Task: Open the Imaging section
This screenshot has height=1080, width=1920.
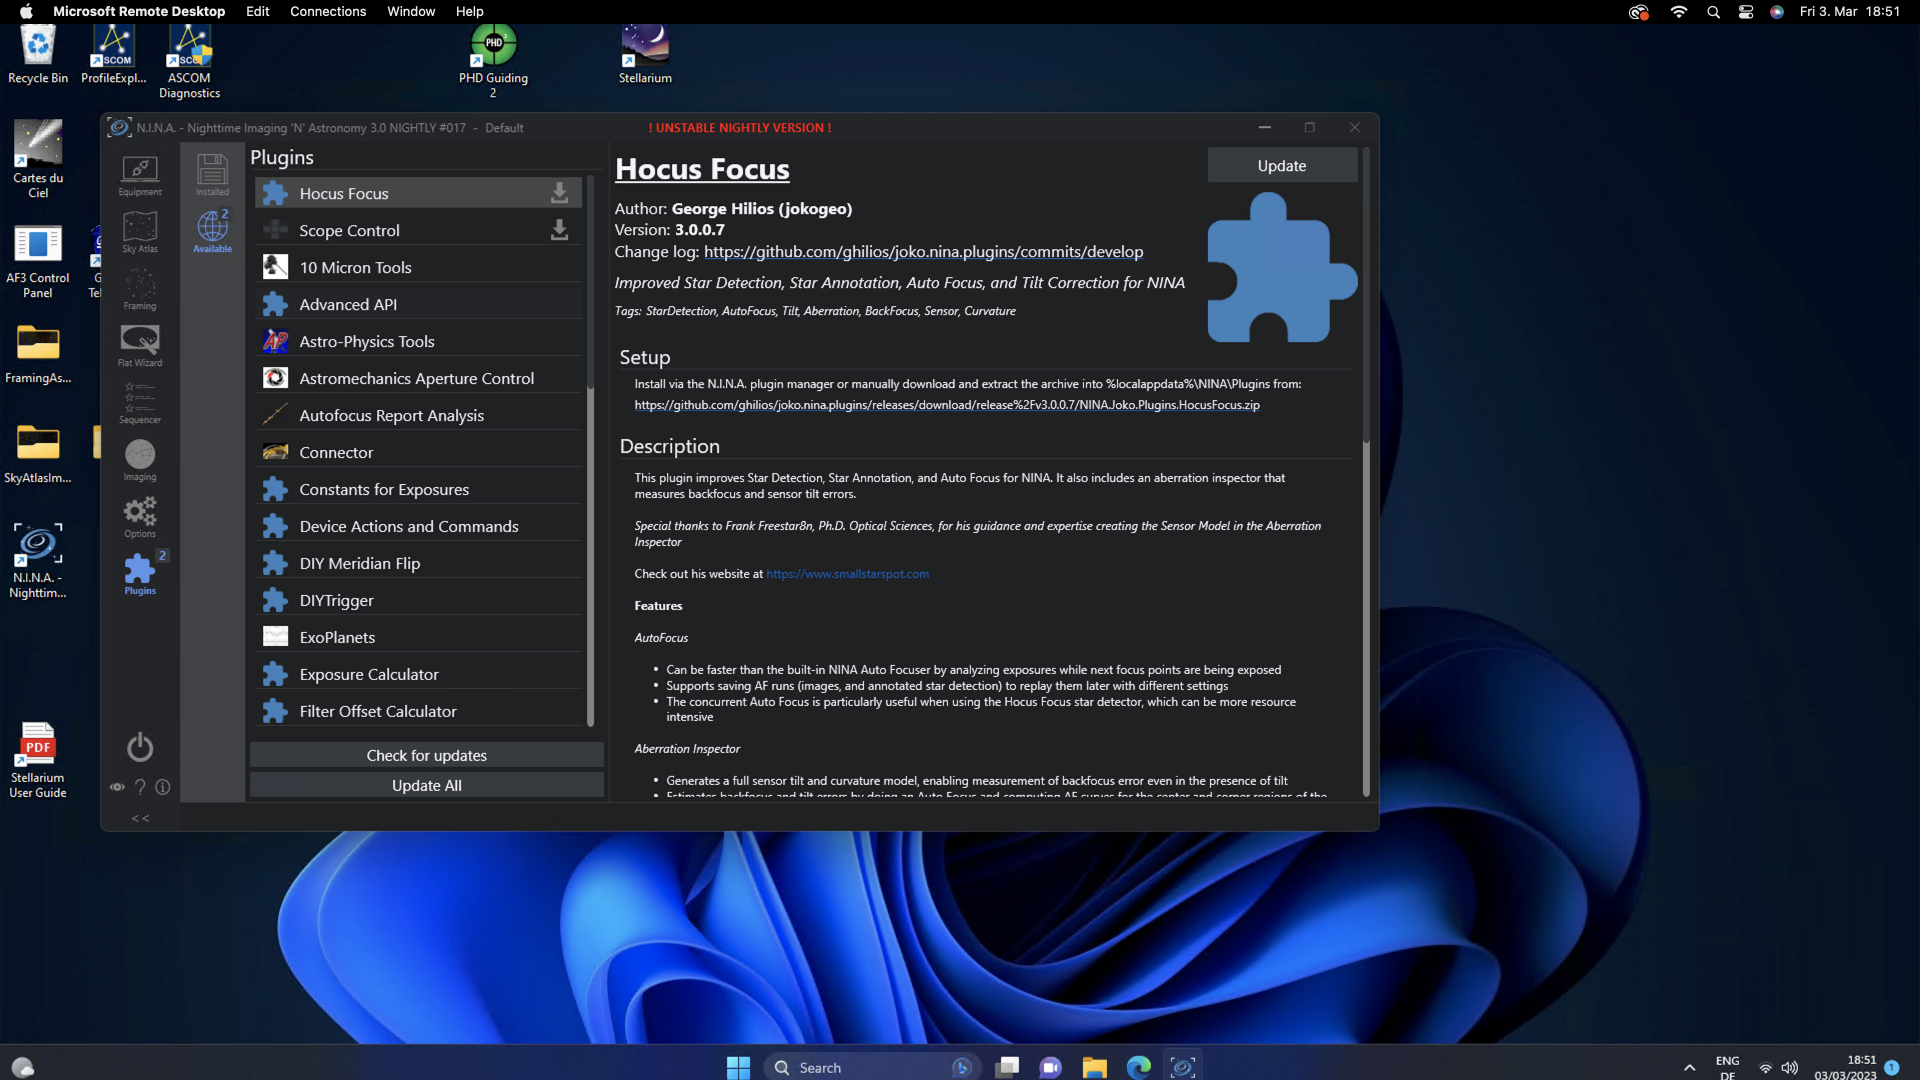Action: tap(140, 460)
